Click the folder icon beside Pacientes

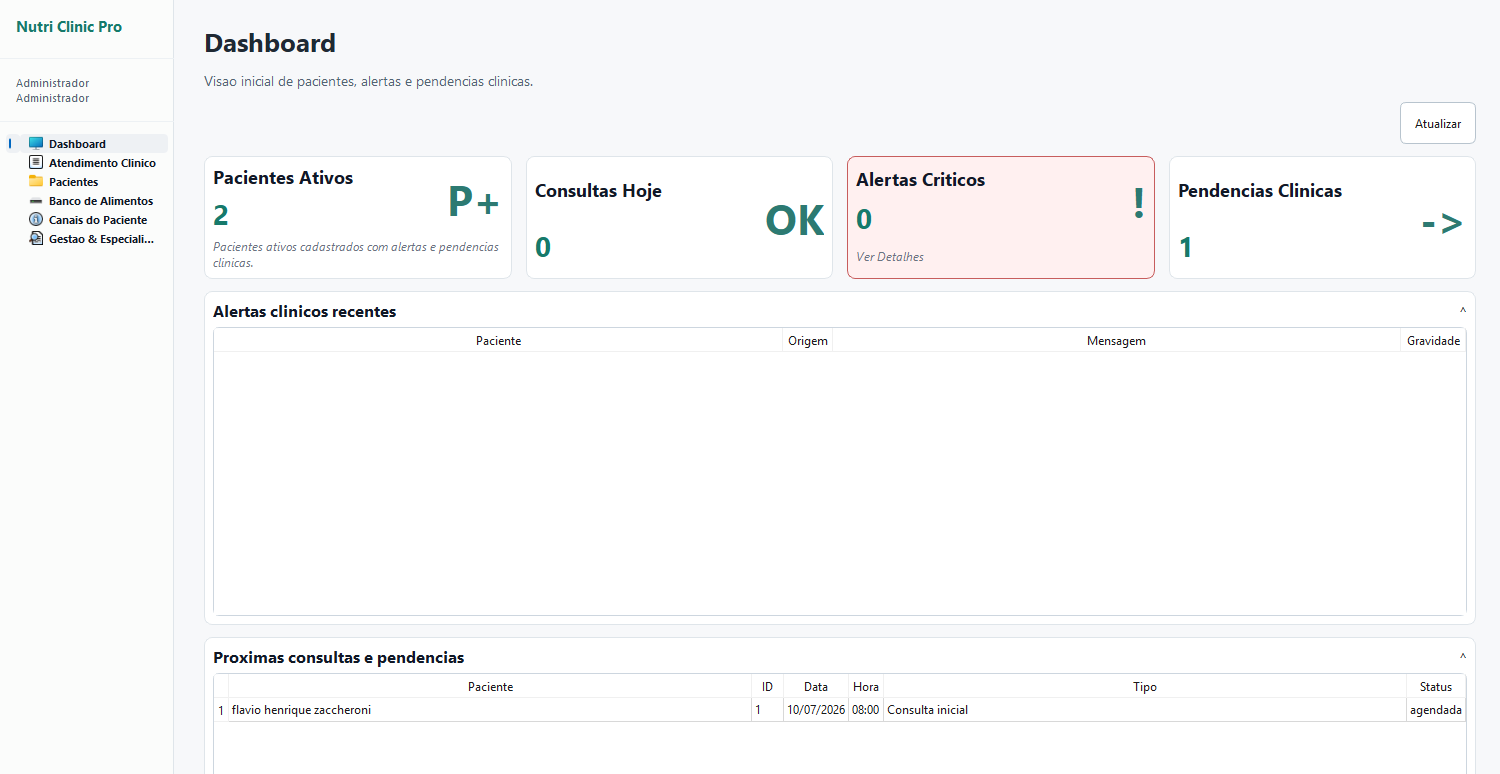tap(36, 181)
